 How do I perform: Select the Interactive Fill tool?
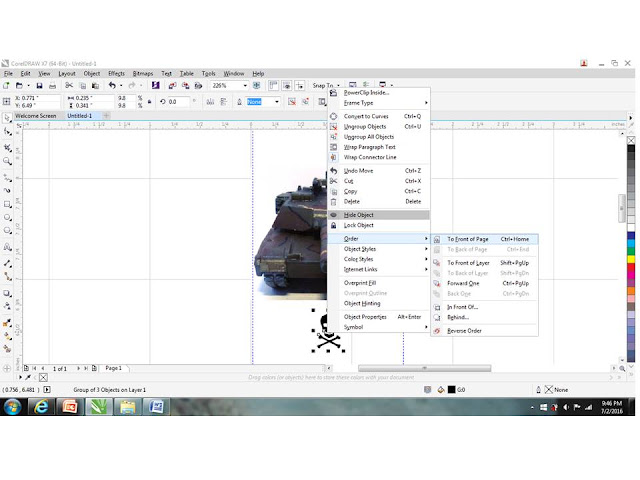7,336
